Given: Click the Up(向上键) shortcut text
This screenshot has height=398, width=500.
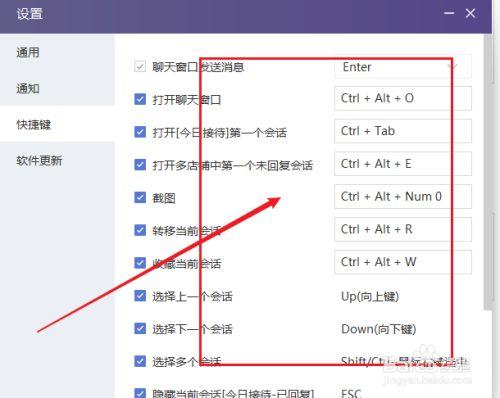Looking at the screenshot, I should pos(370,296).
